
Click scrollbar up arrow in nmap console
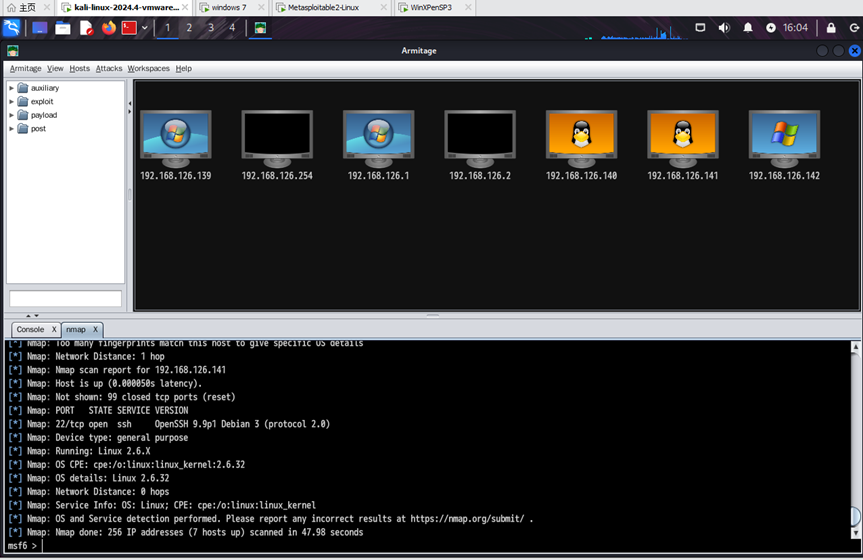pos(855,346)
